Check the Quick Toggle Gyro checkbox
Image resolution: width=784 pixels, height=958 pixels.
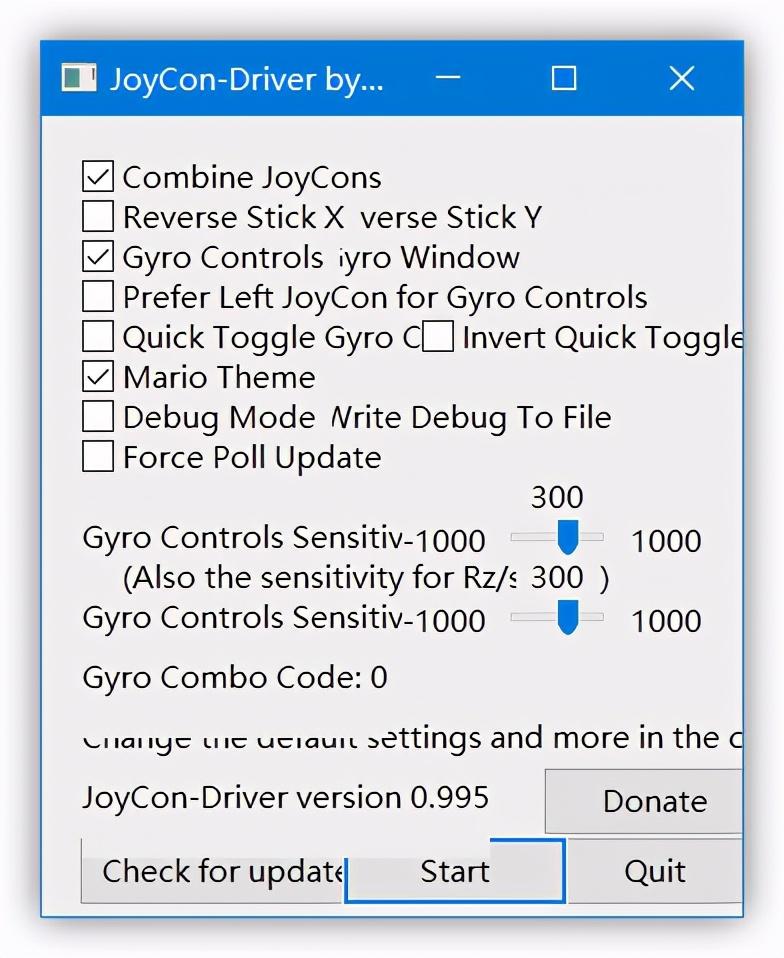[x=98, y=337]
